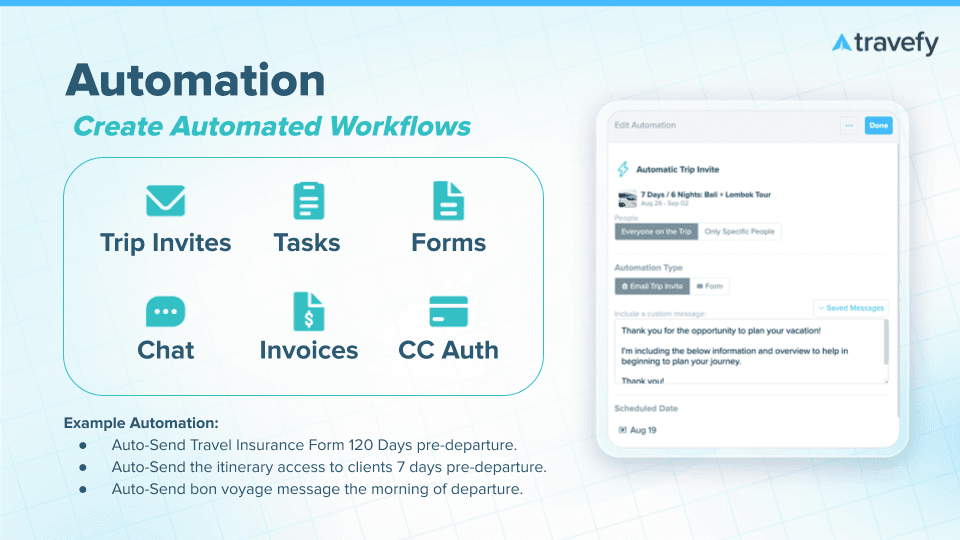The width and height of the screenshot is (960, 540).
Task: Select Everyone on the Trip option
Action: pyautogui.click(x=656, y=231)
